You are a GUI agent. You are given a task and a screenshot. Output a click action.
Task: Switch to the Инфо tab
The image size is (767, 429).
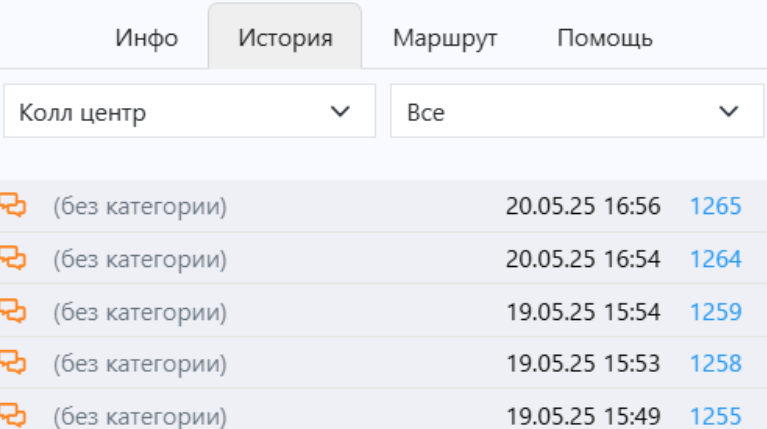coord(146,38)
